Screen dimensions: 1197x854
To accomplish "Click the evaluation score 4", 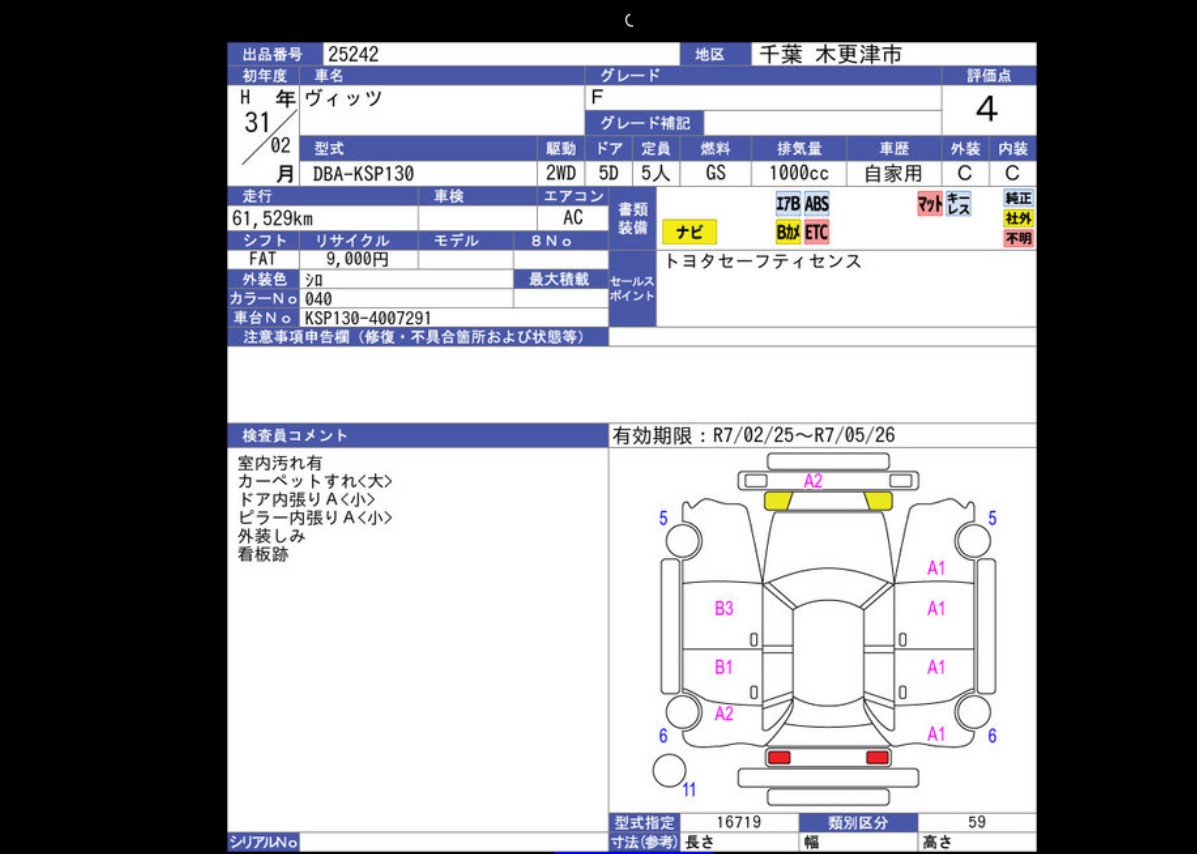I will pos(987,110).
